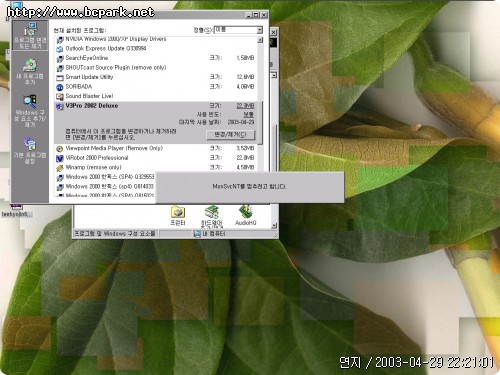Click NVIDIA Display Drivers entry icon
Viewport: 500px width, 375px height.
point(60,40)
